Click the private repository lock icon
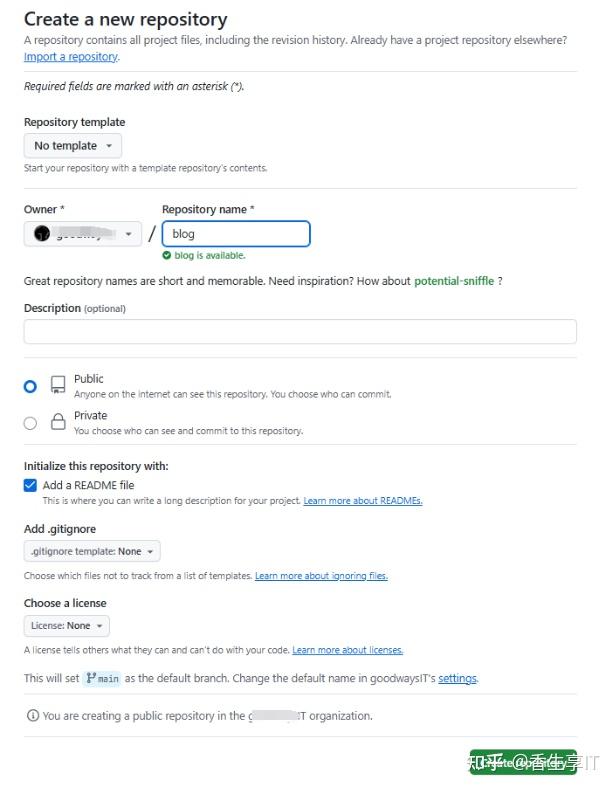The height and width of the screenshot is (789, 615). 58,422
